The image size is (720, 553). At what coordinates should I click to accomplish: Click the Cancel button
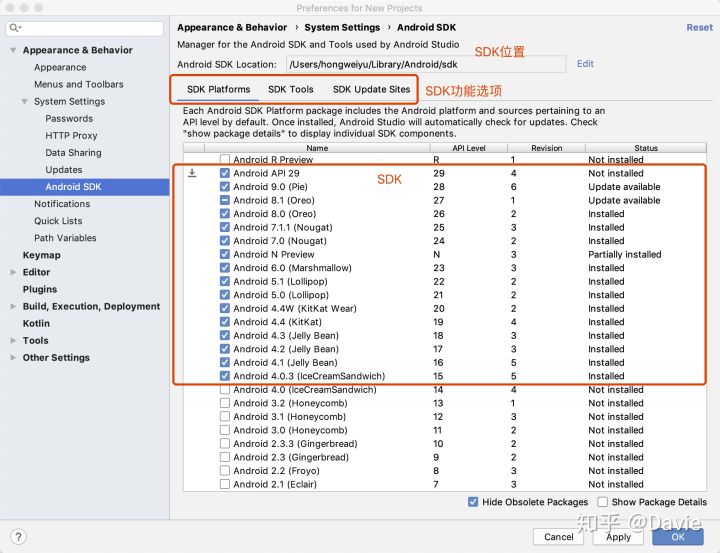tap(558, 536)
